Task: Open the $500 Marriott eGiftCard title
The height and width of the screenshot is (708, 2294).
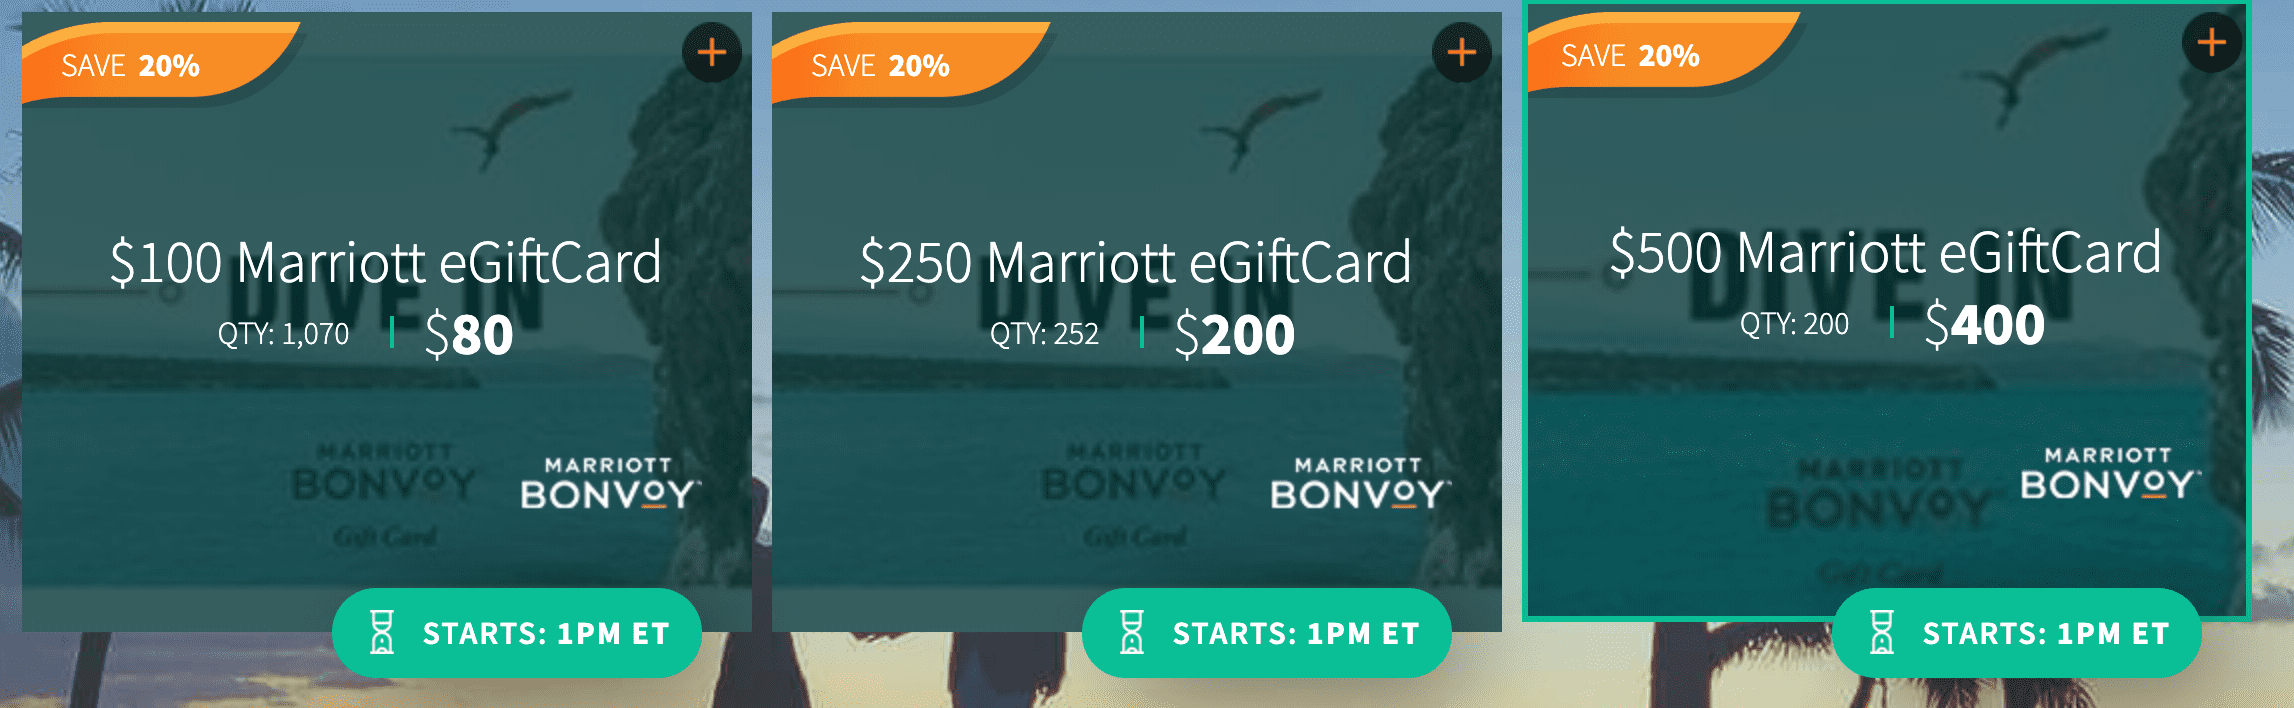Action: (x=1886, y=252)
